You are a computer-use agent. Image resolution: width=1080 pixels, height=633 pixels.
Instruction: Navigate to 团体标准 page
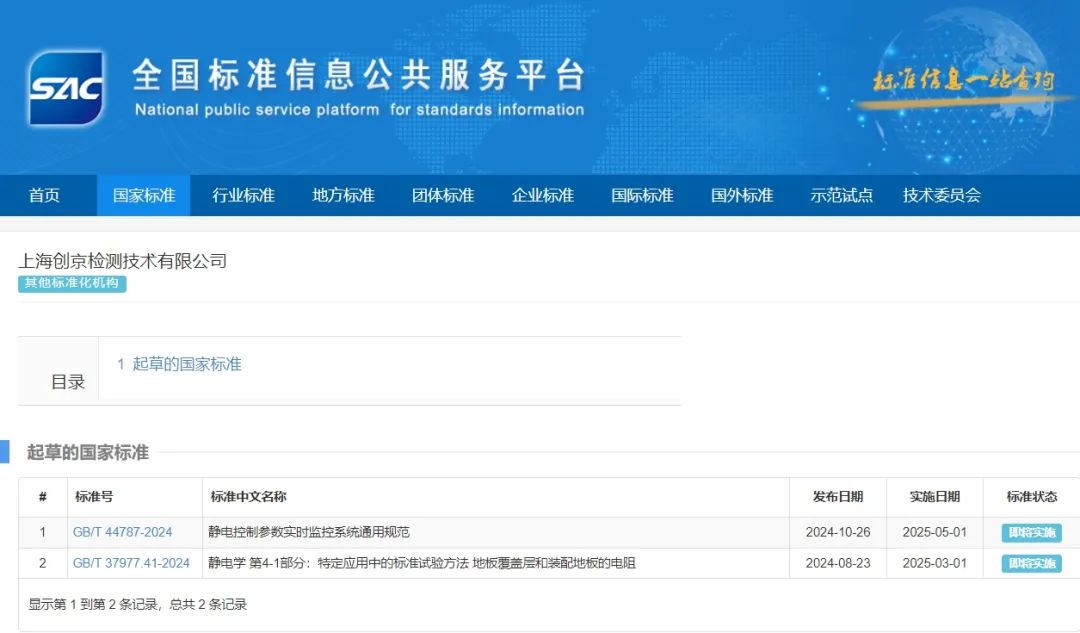pos(443,196)
